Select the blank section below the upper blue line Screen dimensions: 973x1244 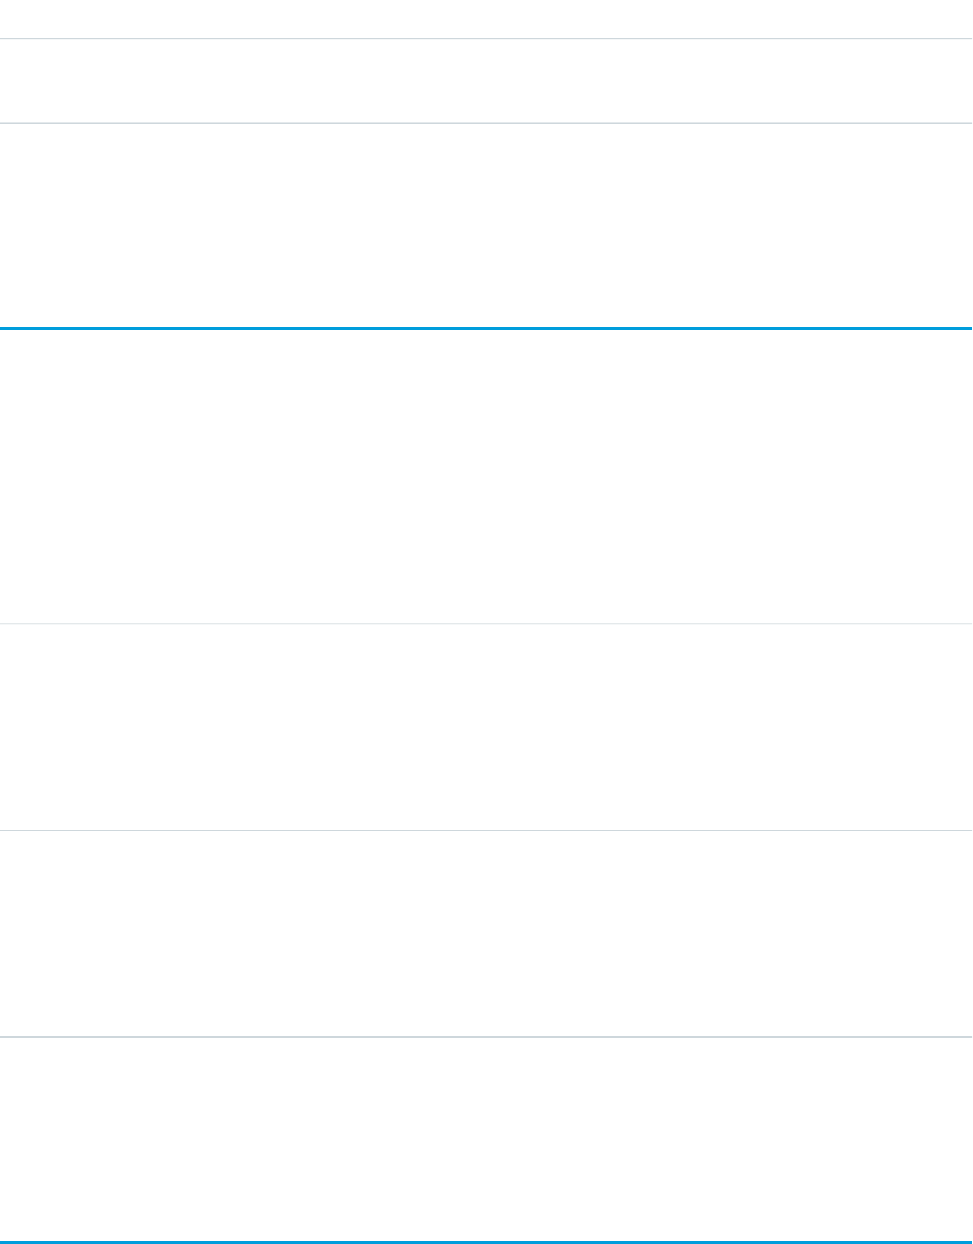[486, 476]
